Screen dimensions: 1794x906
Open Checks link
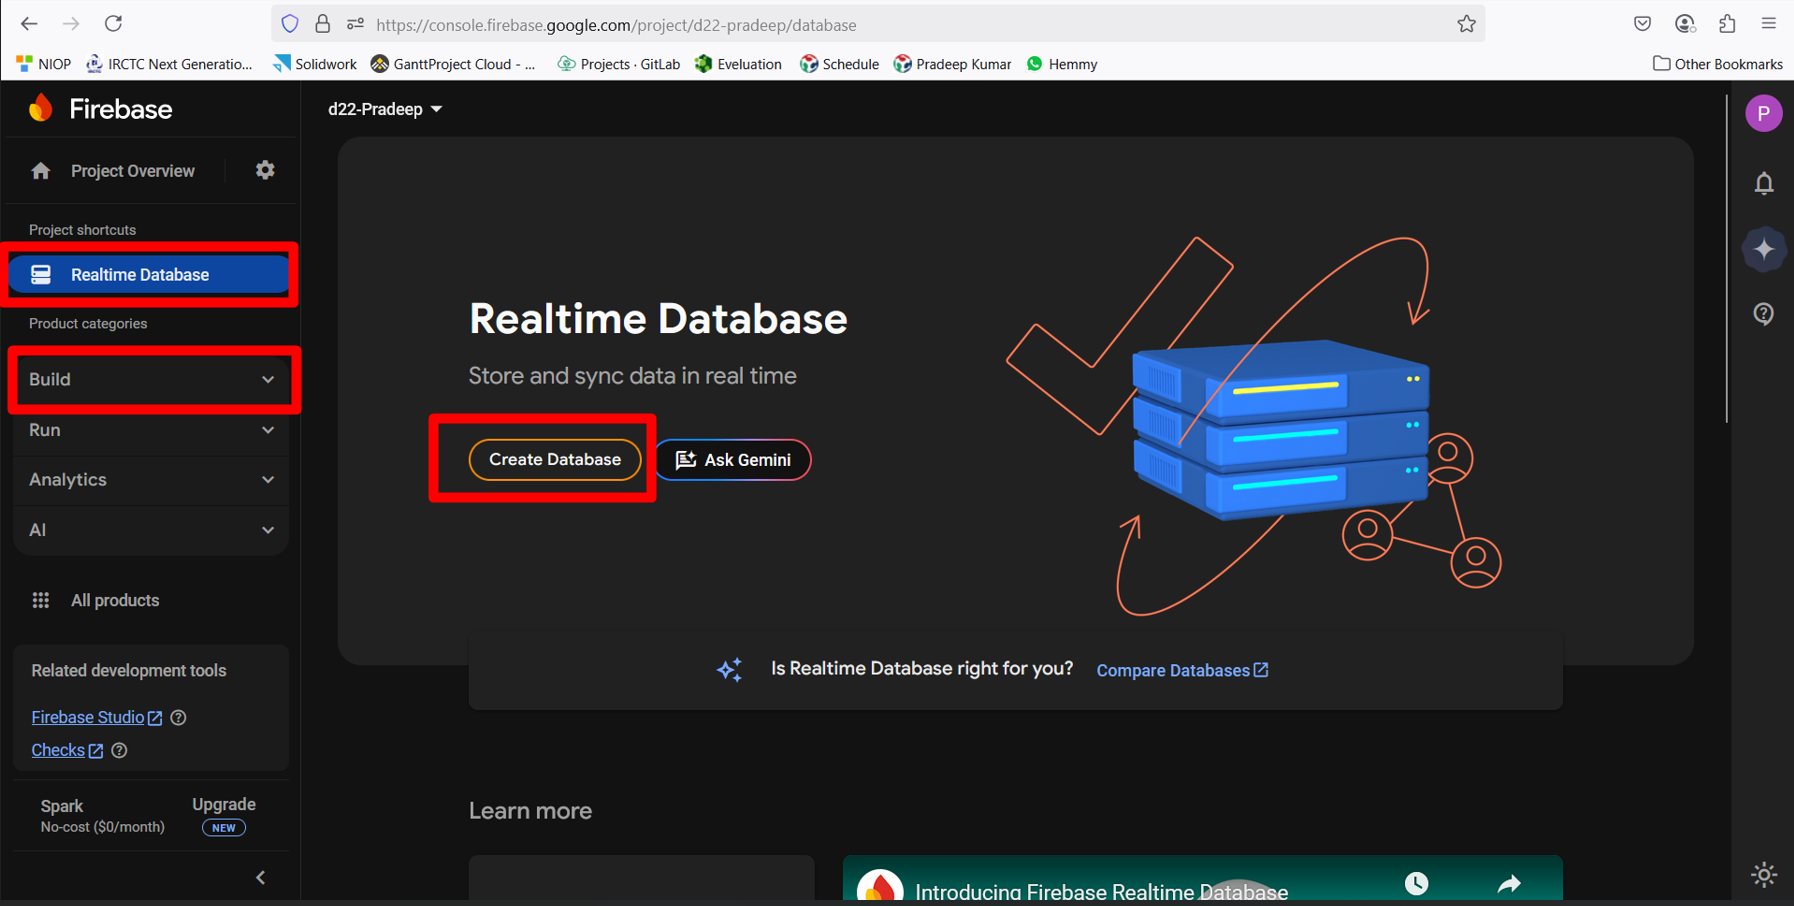pyautogui.click(x=67, y=750)
